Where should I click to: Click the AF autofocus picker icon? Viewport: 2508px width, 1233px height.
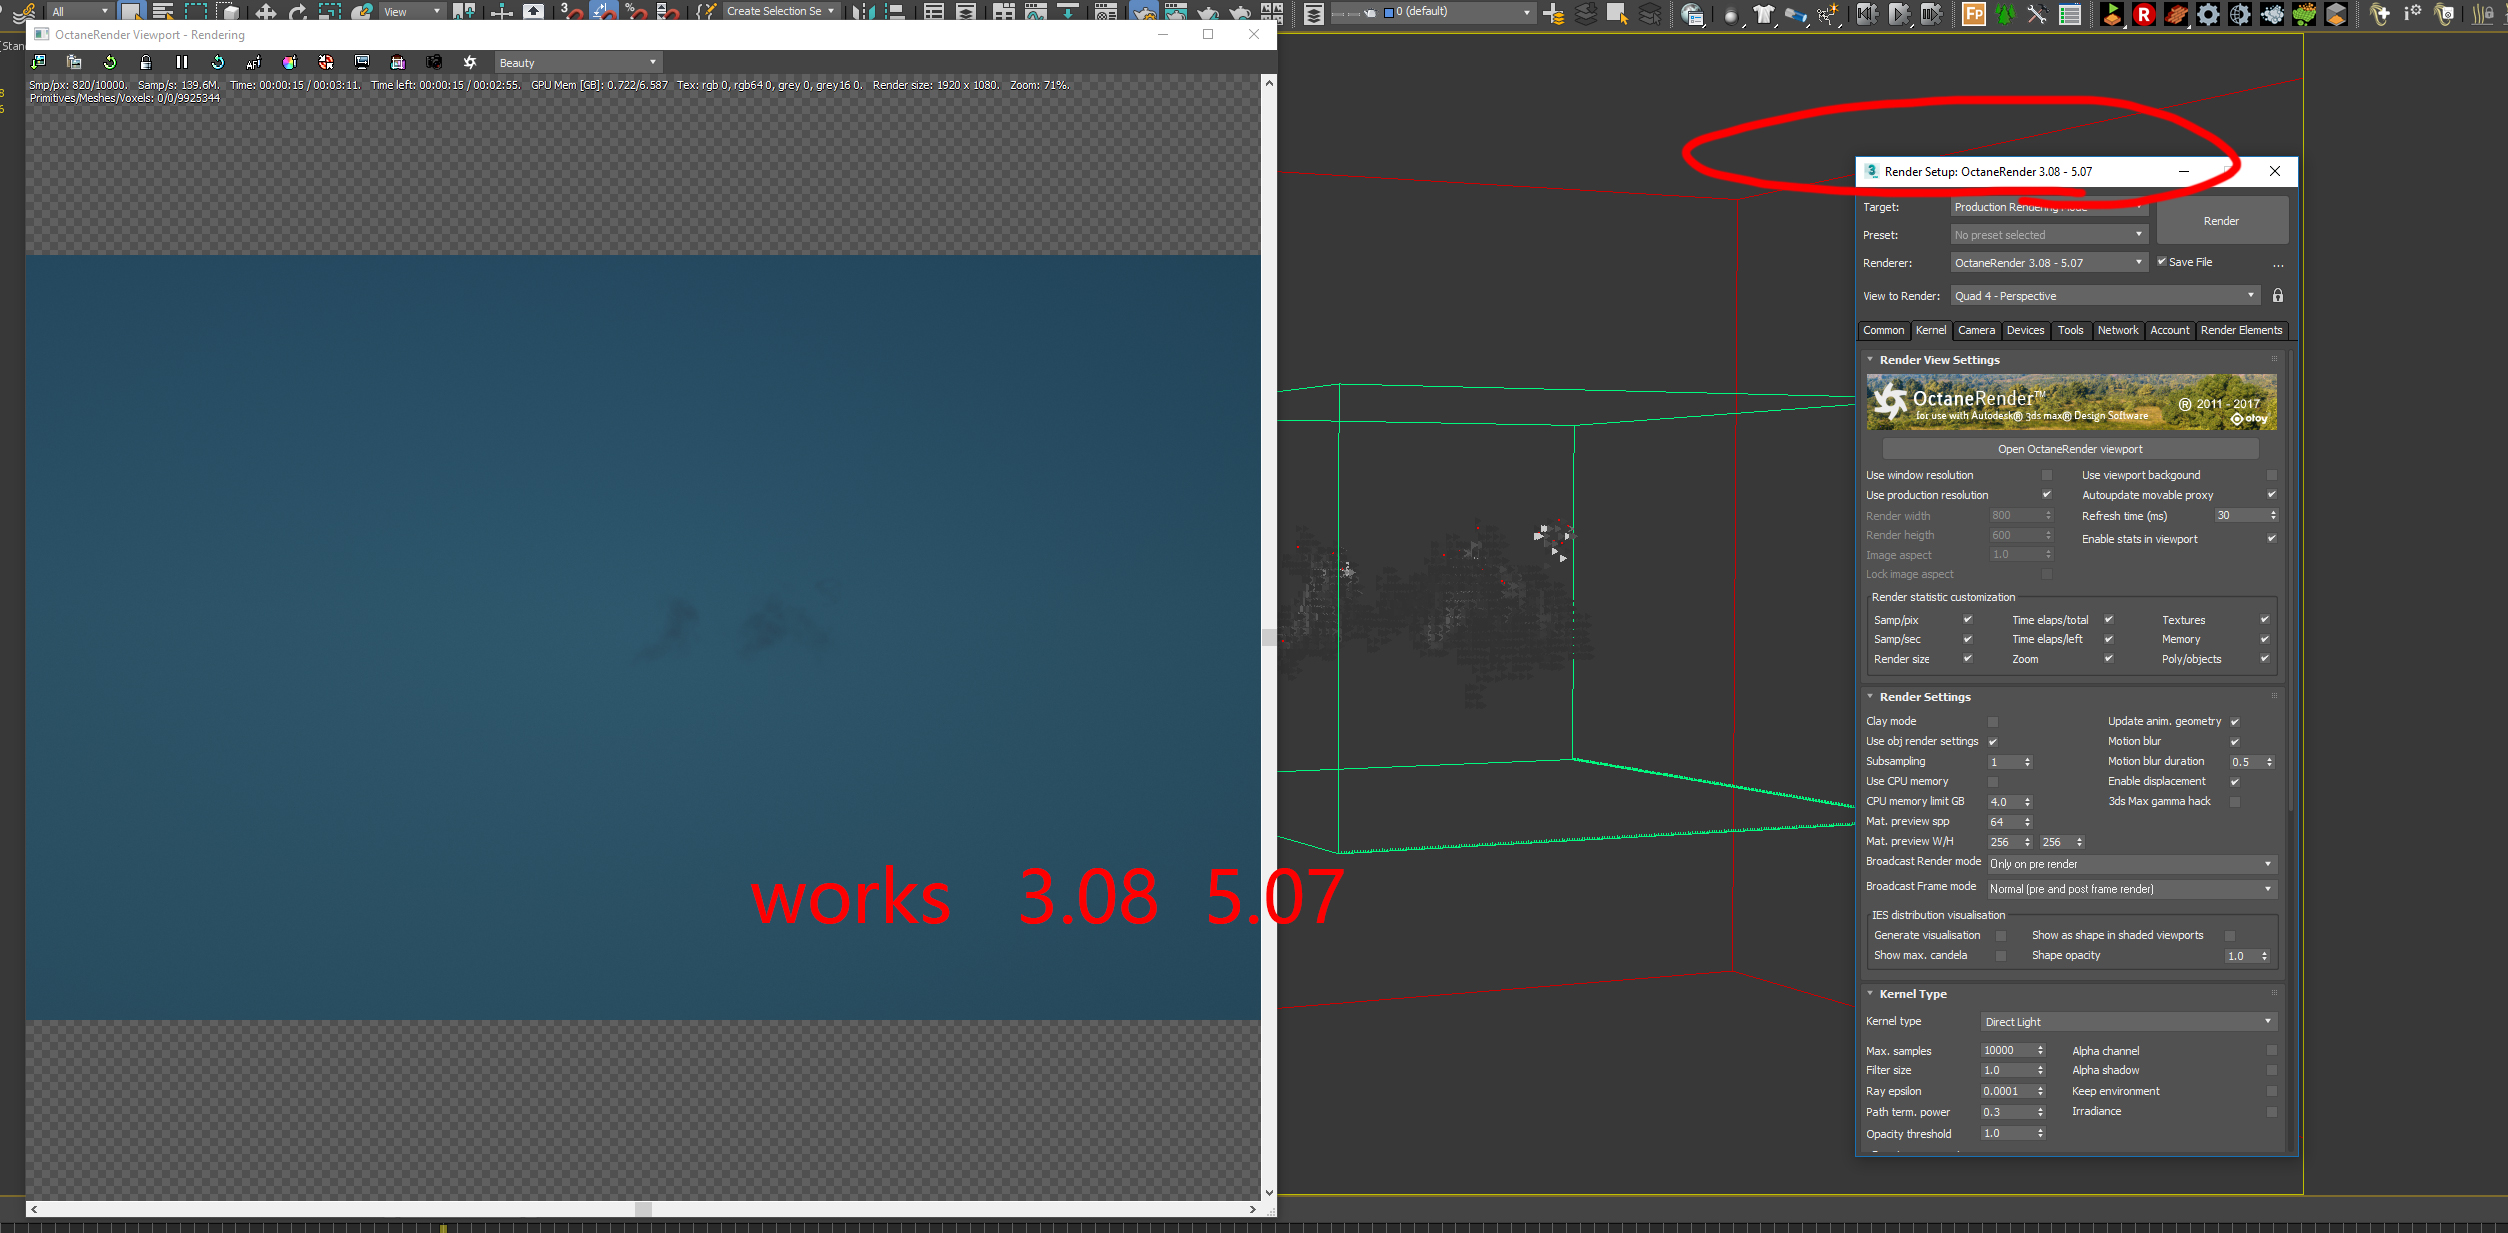(254, 62)
